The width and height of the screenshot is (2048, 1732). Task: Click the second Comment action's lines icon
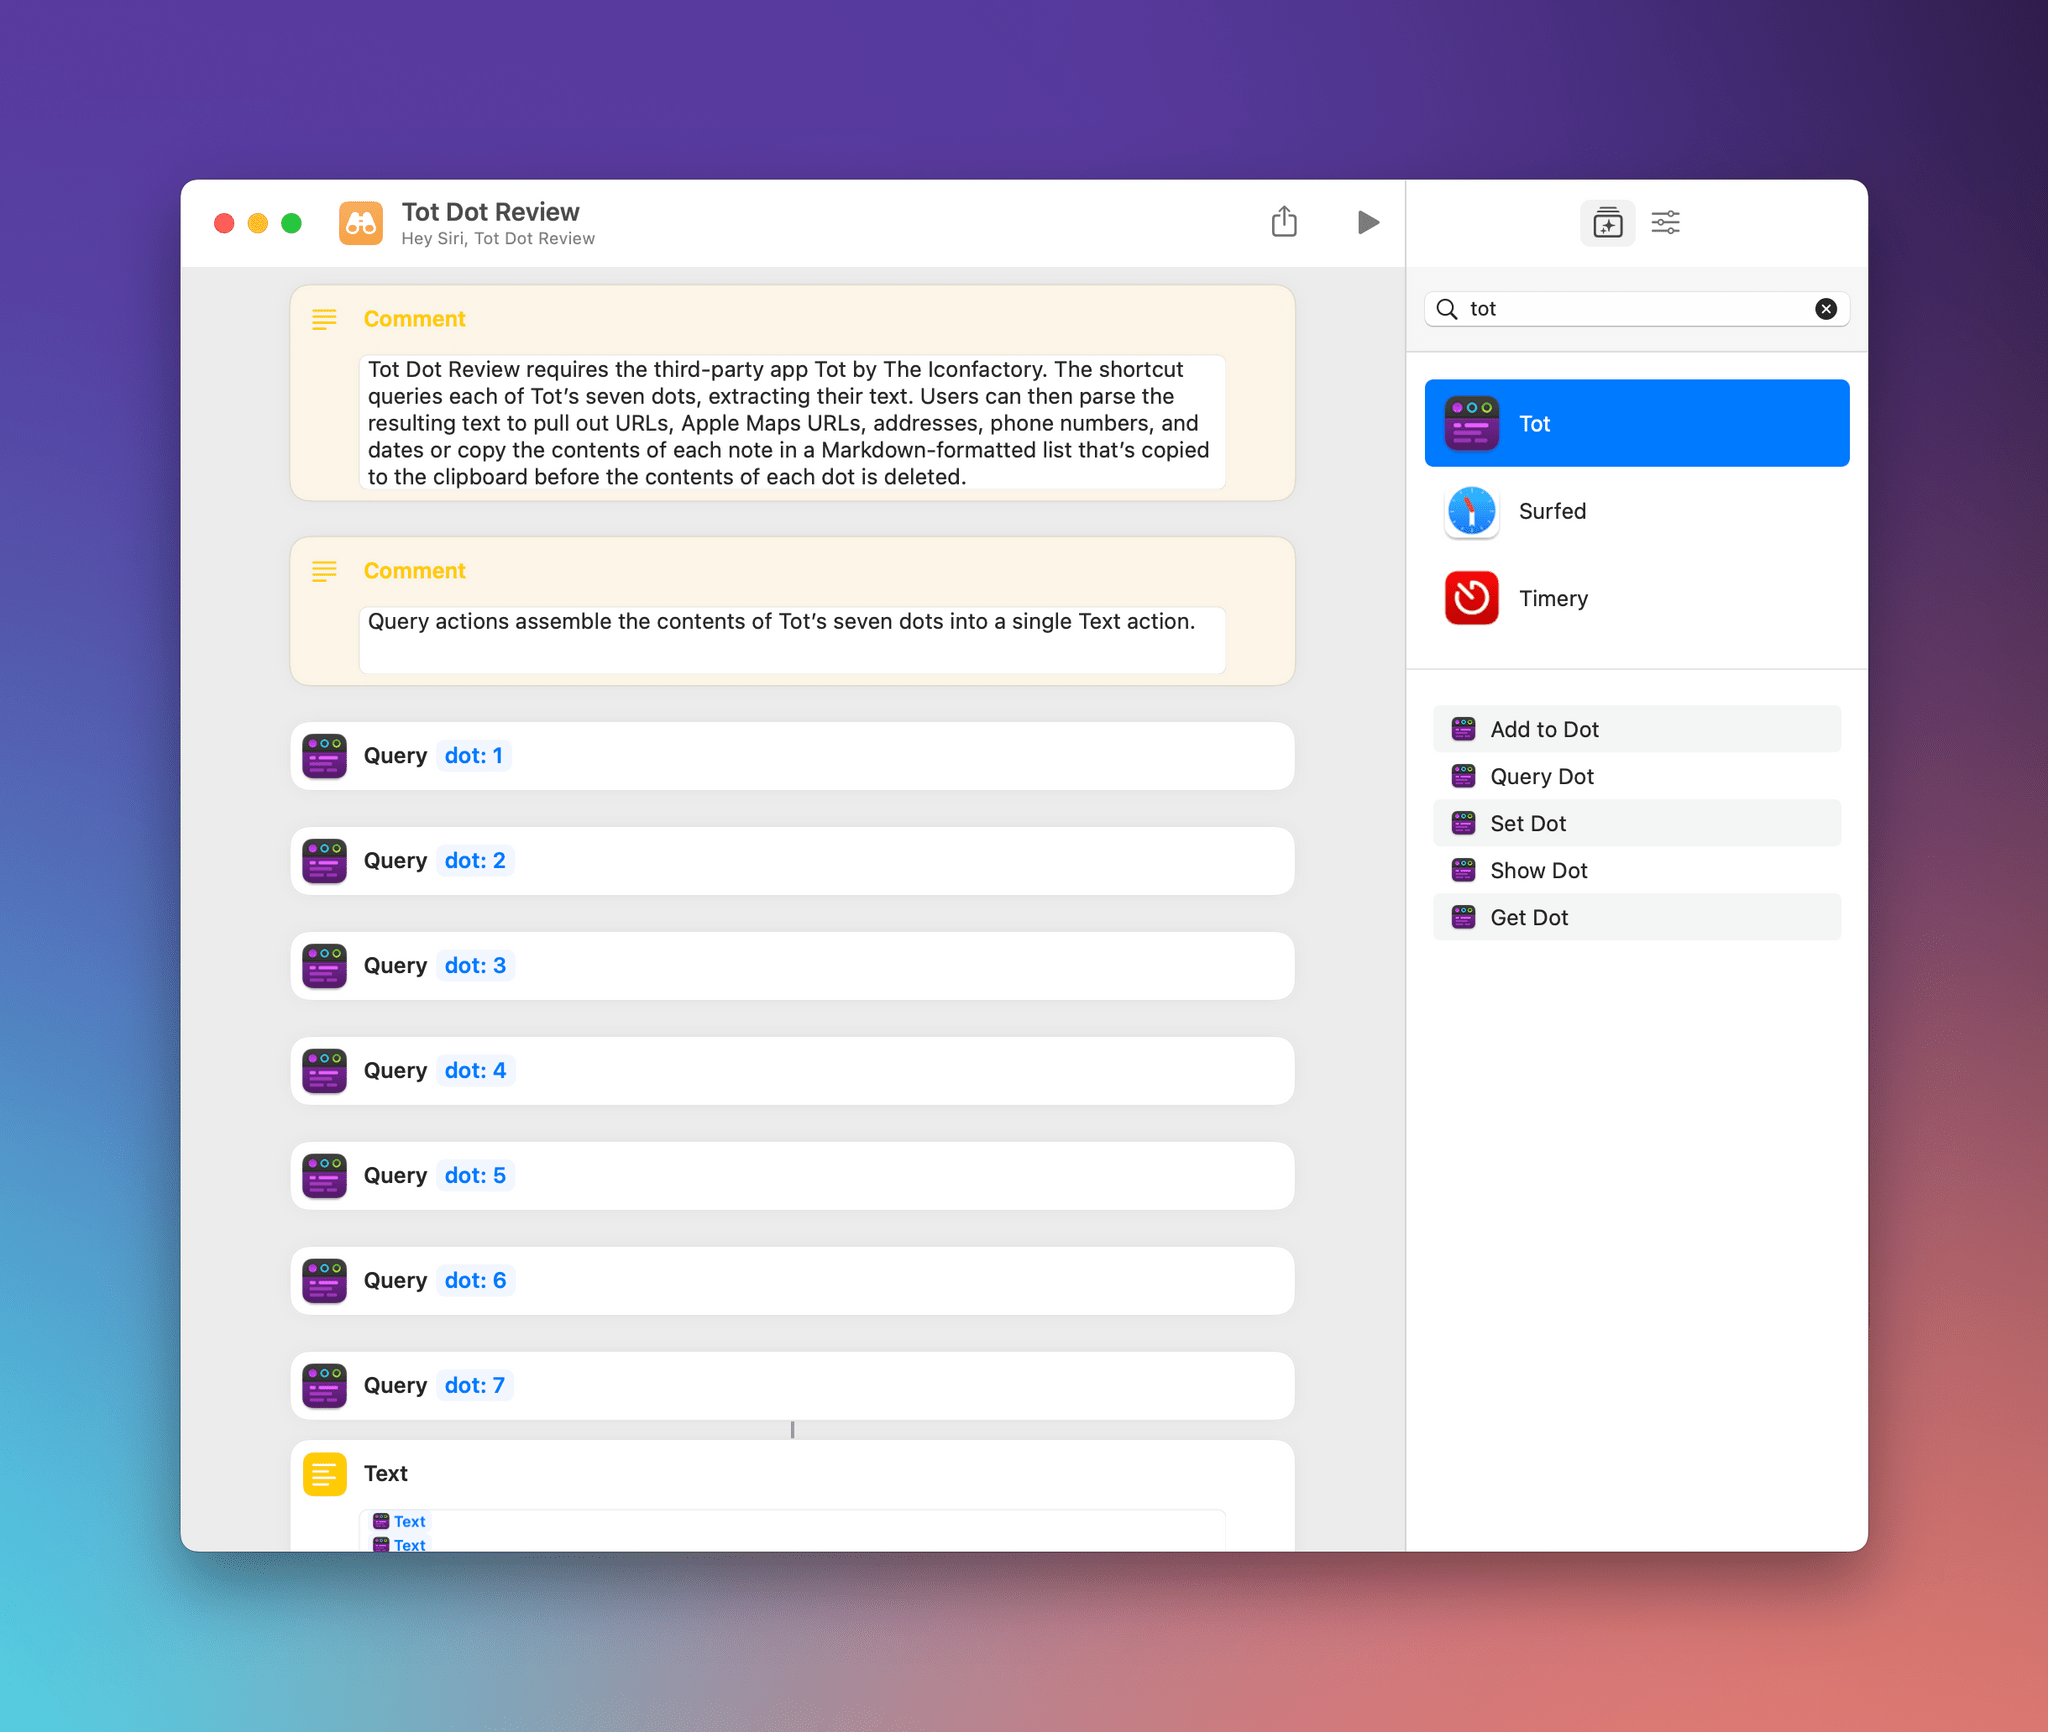click(324, 571)
